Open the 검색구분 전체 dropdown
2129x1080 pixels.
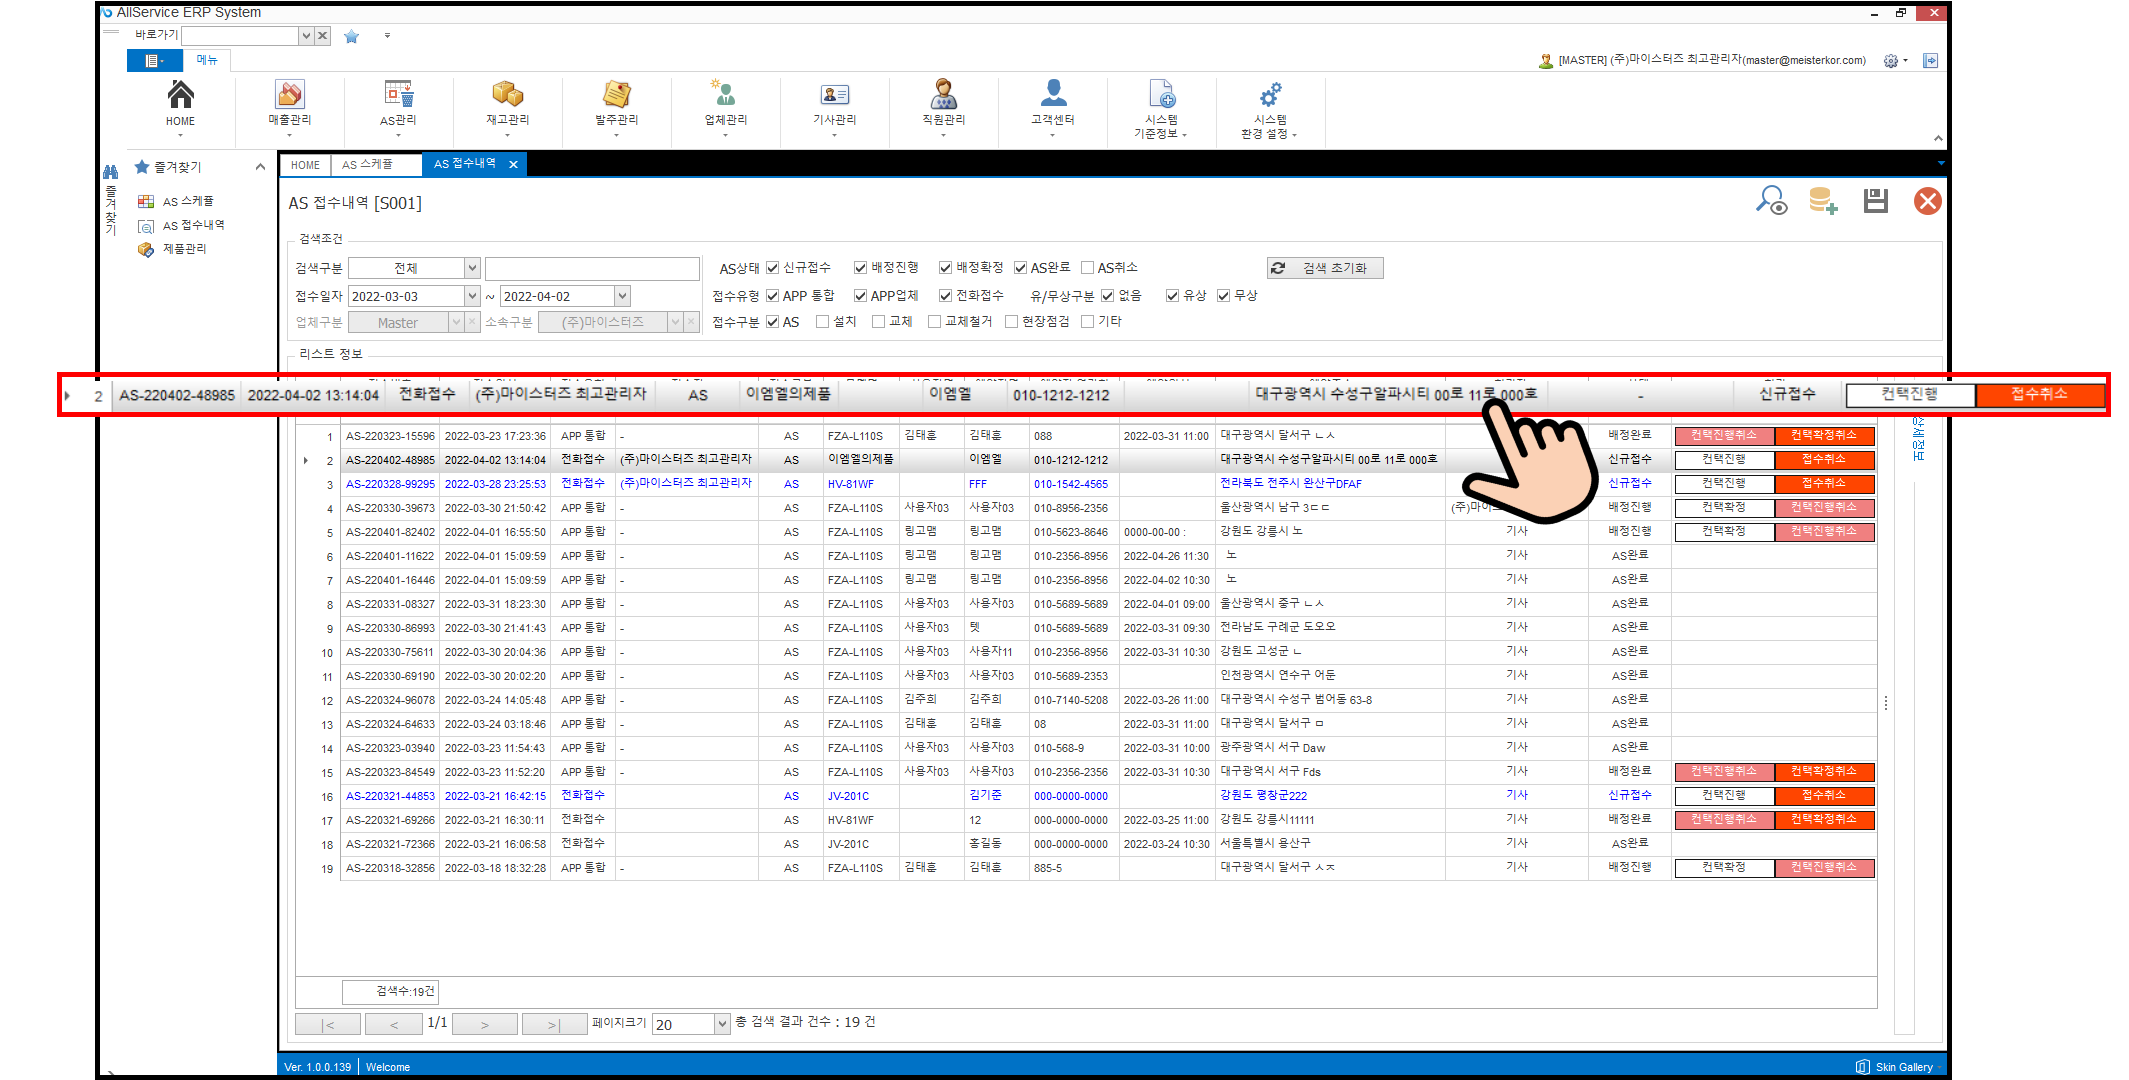471,268
